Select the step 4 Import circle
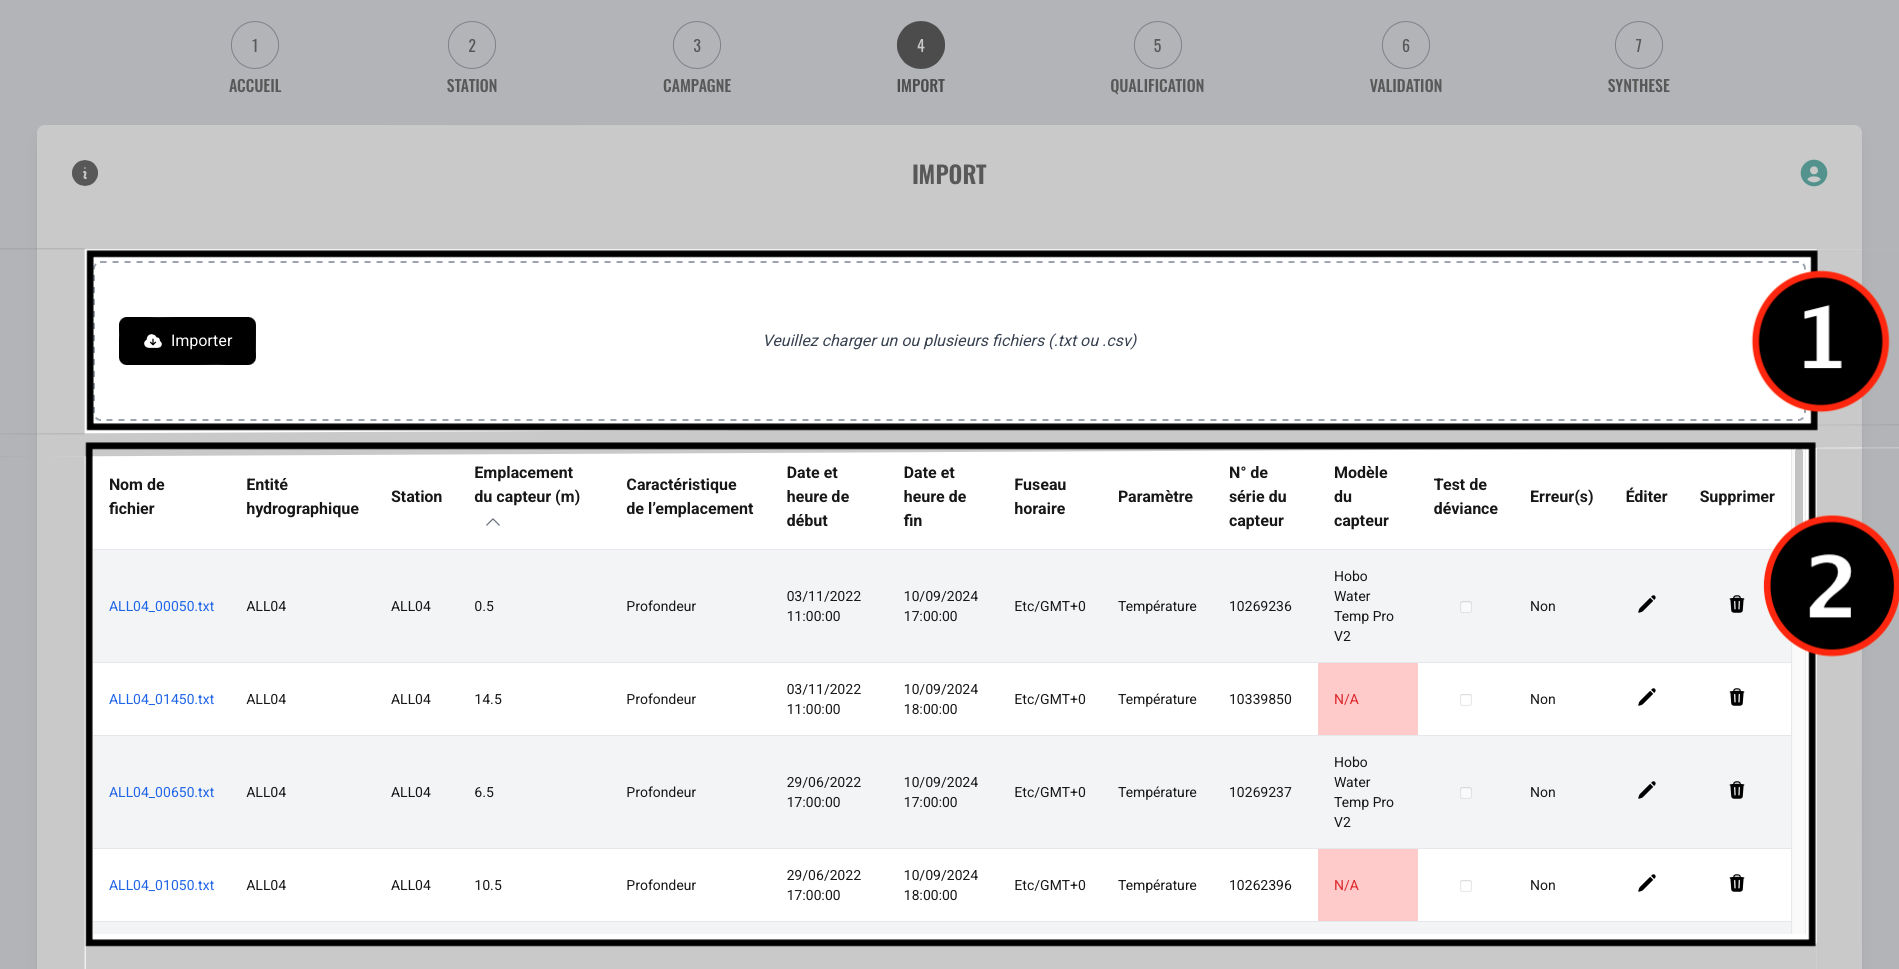 click(x=921, y=45)
